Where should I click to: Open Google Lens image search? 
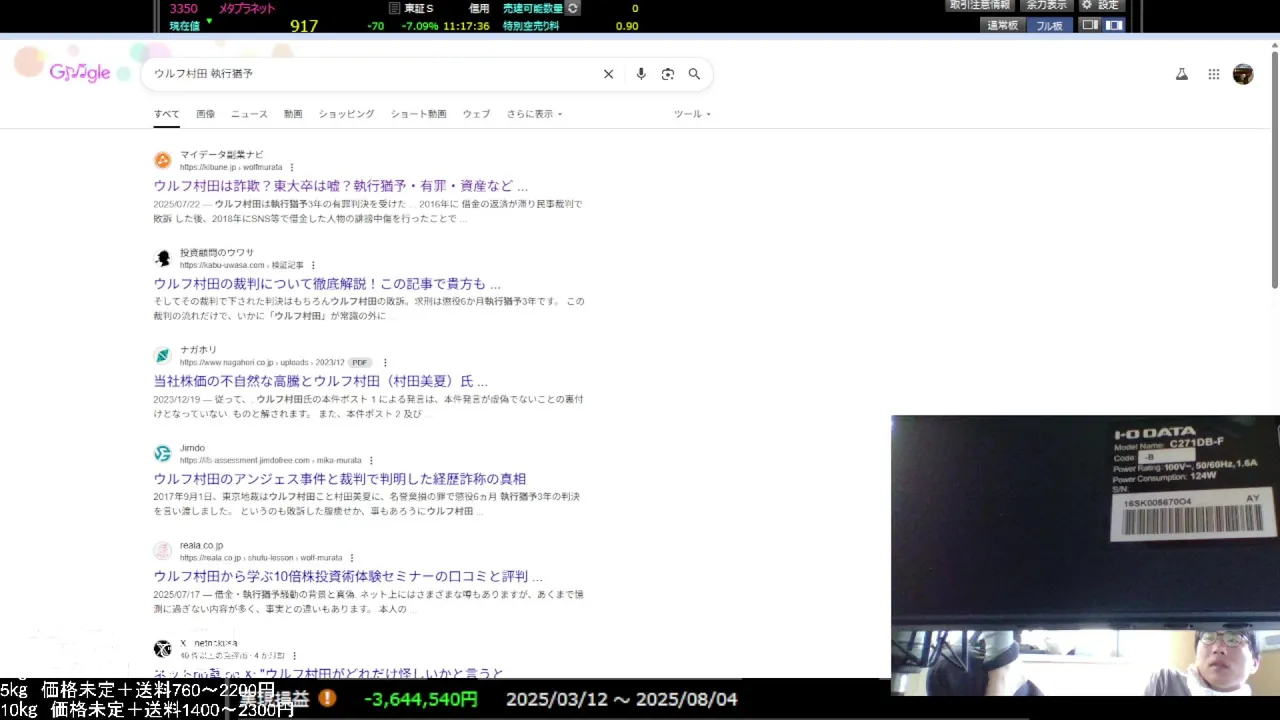pyautogui.click(x=668, y=74)
